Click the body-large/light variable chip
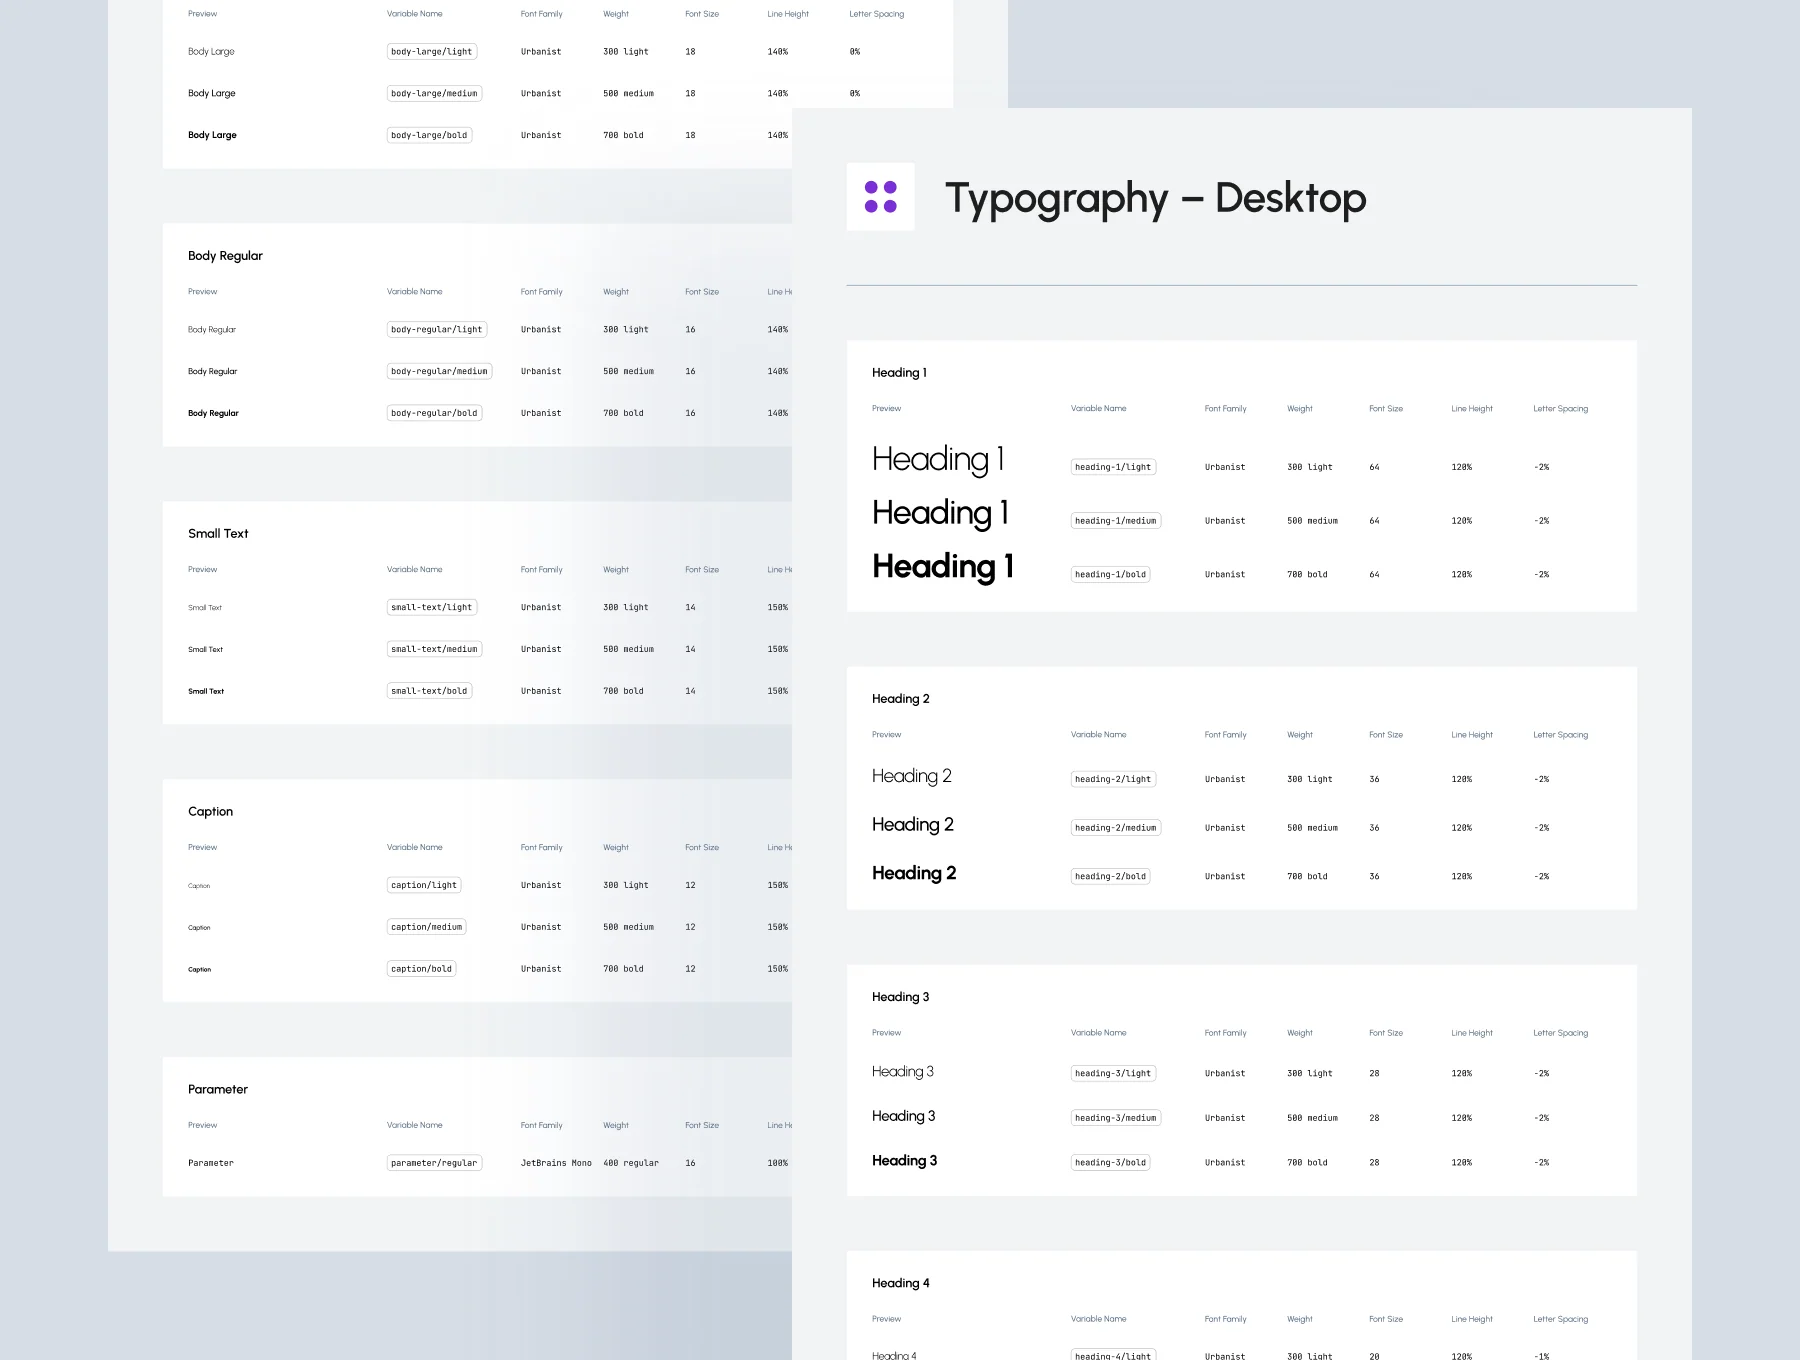This screenshot has width=1800, height=1360. [x=432, y=52]
